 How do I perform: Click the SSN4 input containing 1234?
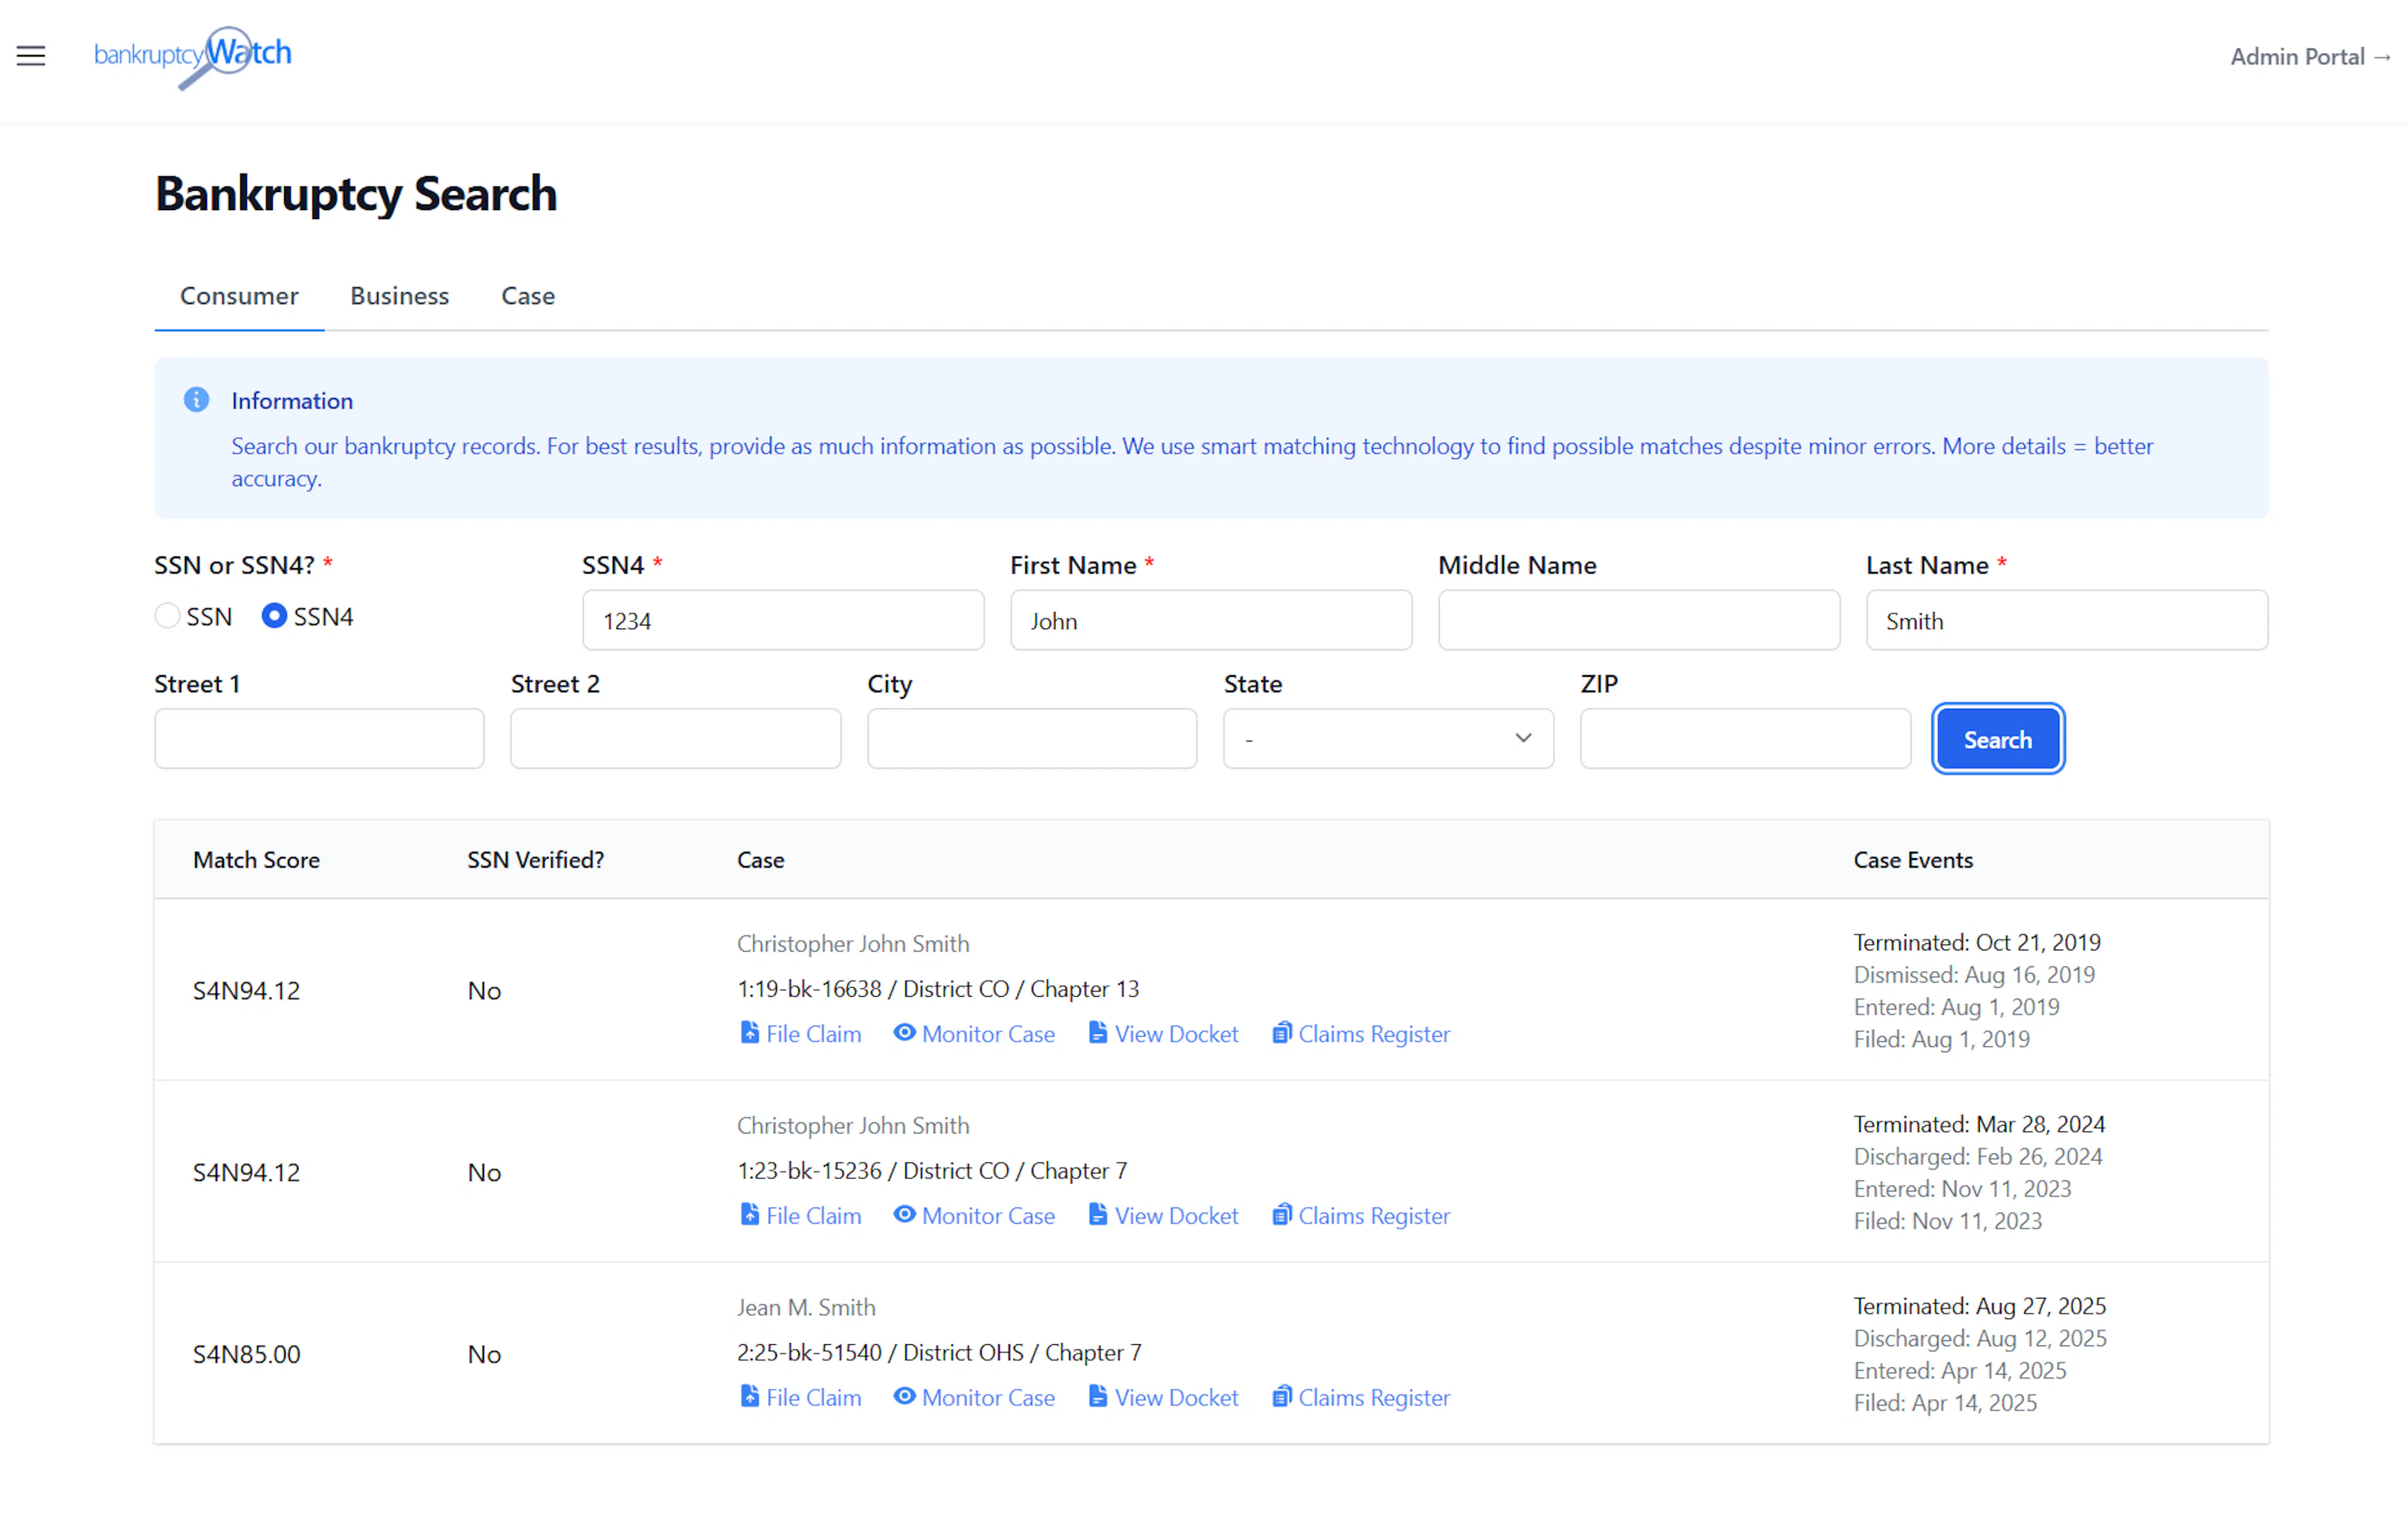point(783,620)
